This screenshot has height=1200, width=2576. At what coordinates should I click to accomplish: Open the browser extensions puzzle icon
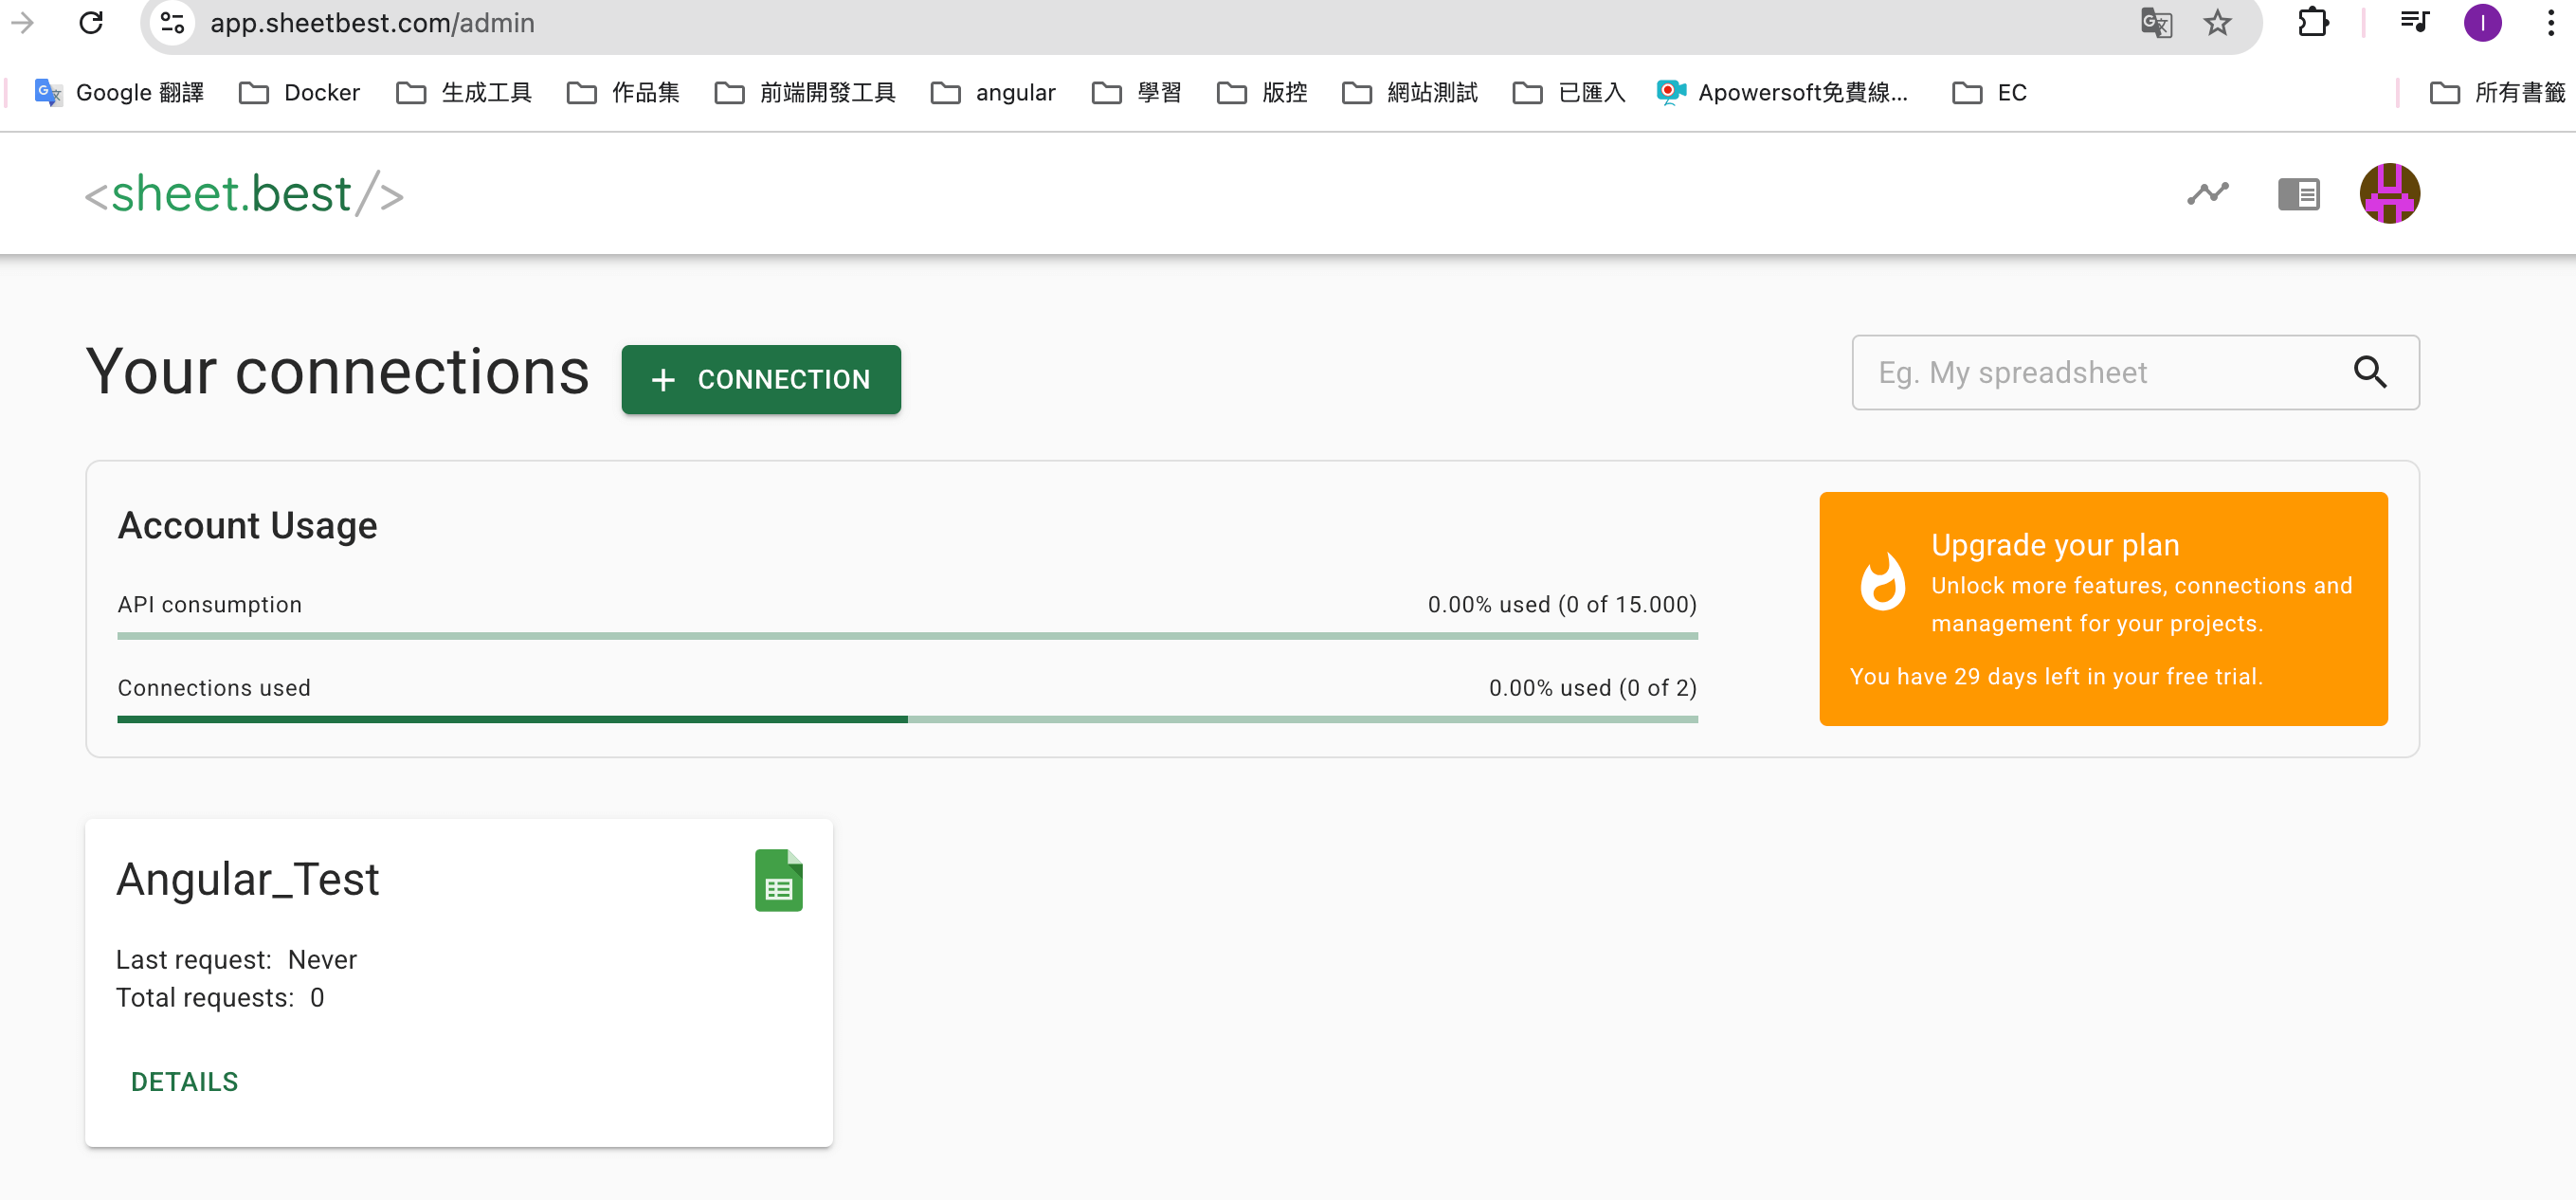(2313, 23)
